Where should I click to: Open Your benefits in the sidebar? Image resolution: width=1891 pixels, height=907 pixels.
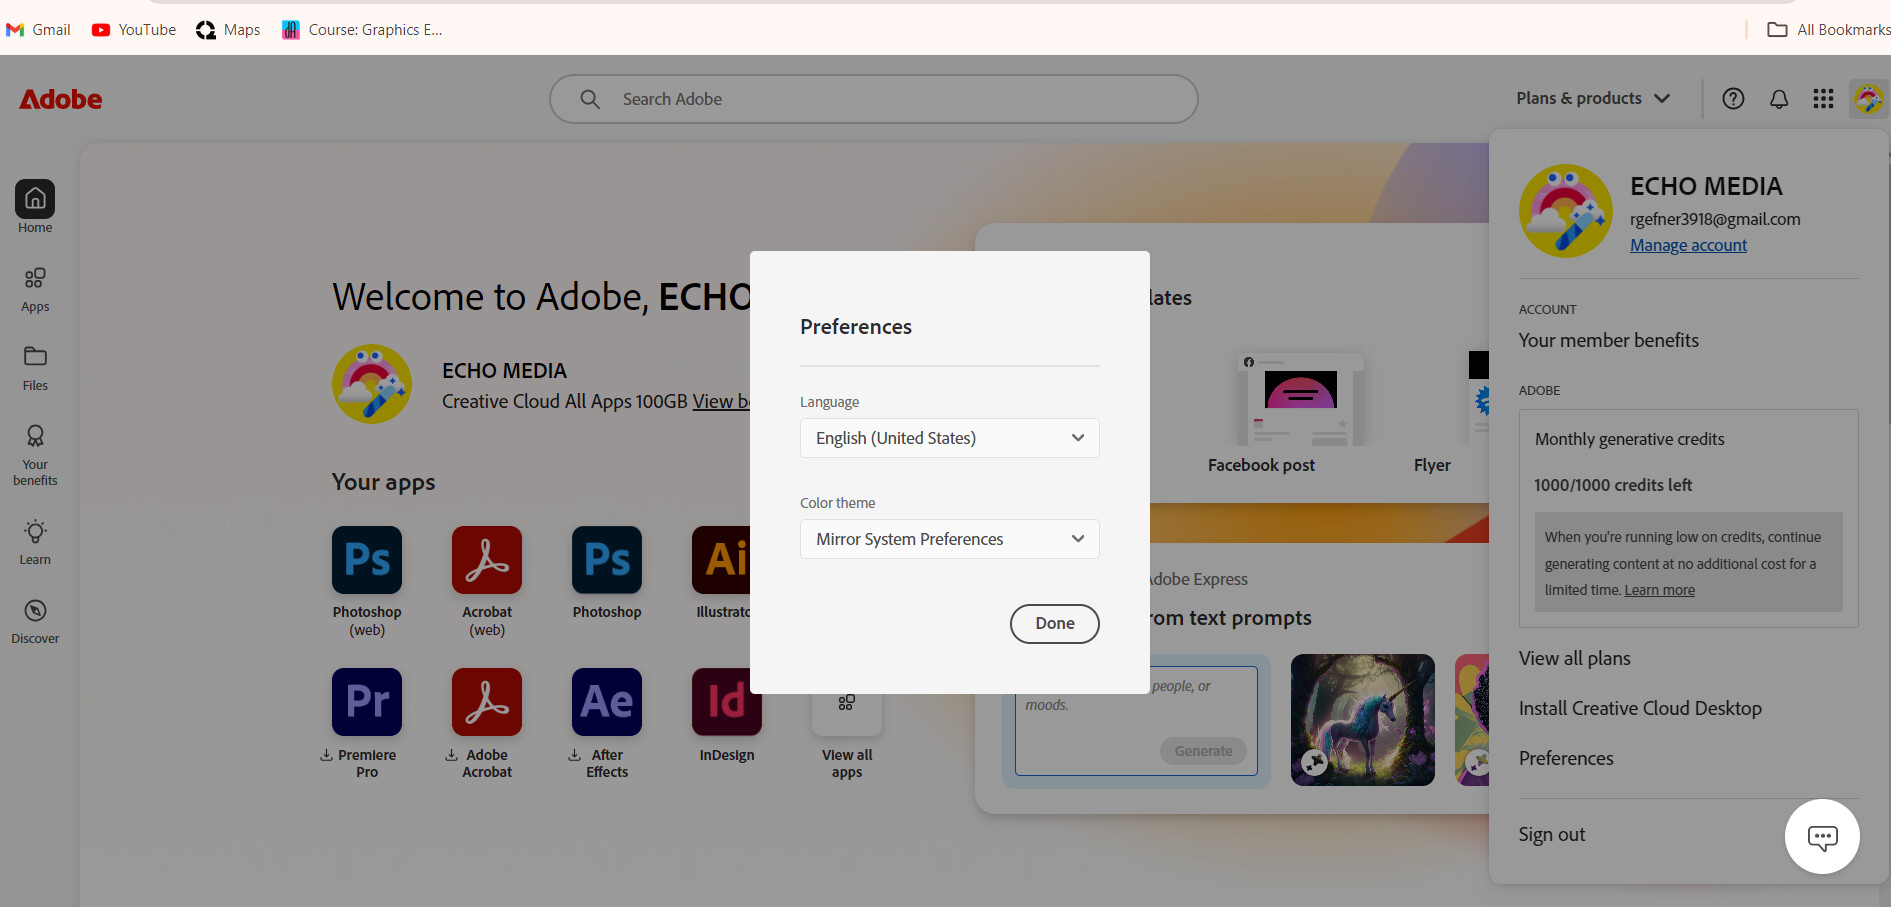pyautogui.click(x=35, y=436)
